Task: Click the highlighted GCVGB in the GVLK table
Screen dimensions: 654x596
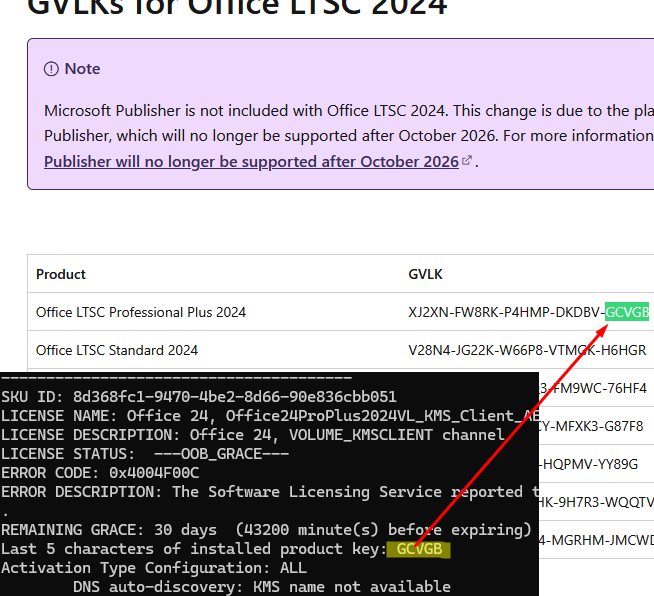Action: (x=627, y=312)
